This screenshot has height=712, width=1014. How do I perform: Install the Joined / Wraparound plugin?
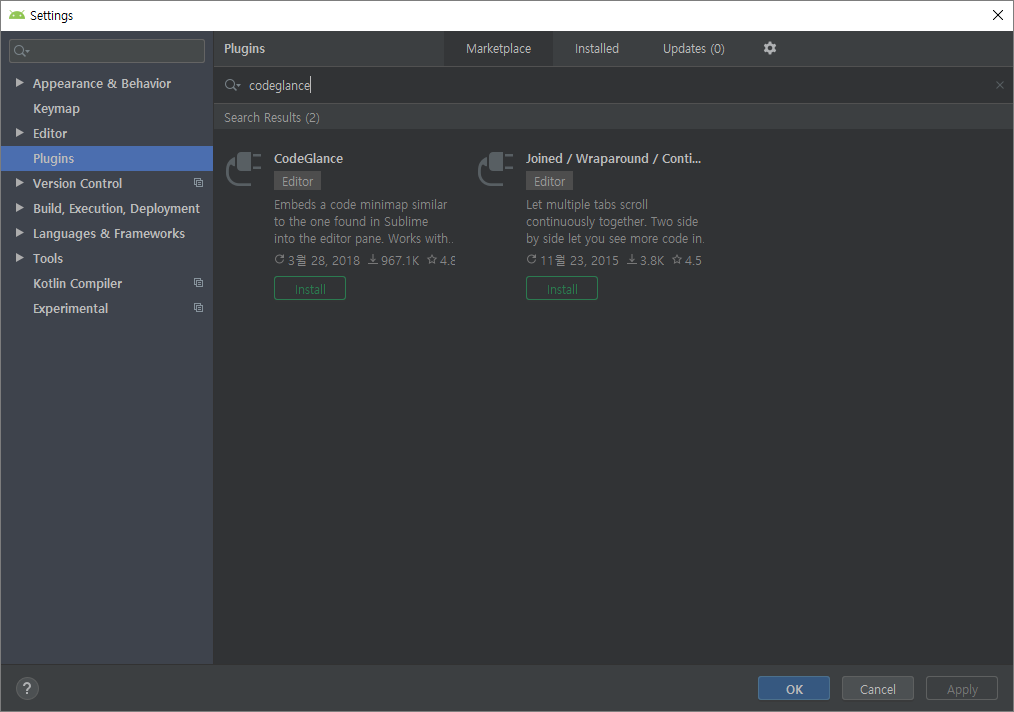[x=562, y=288]
